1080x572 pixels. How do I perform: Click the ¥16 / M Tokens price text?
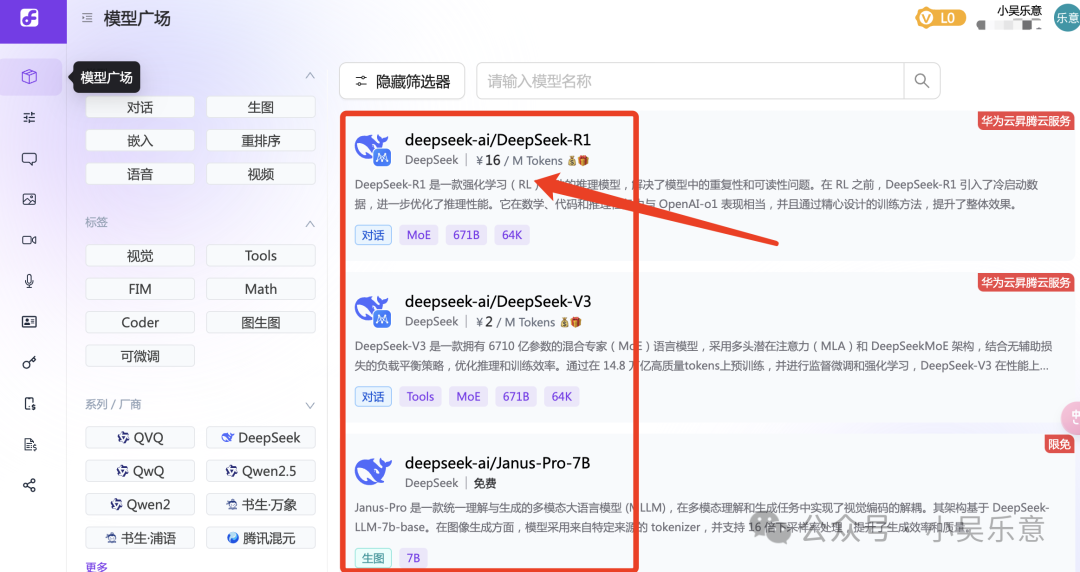(519, 161)
